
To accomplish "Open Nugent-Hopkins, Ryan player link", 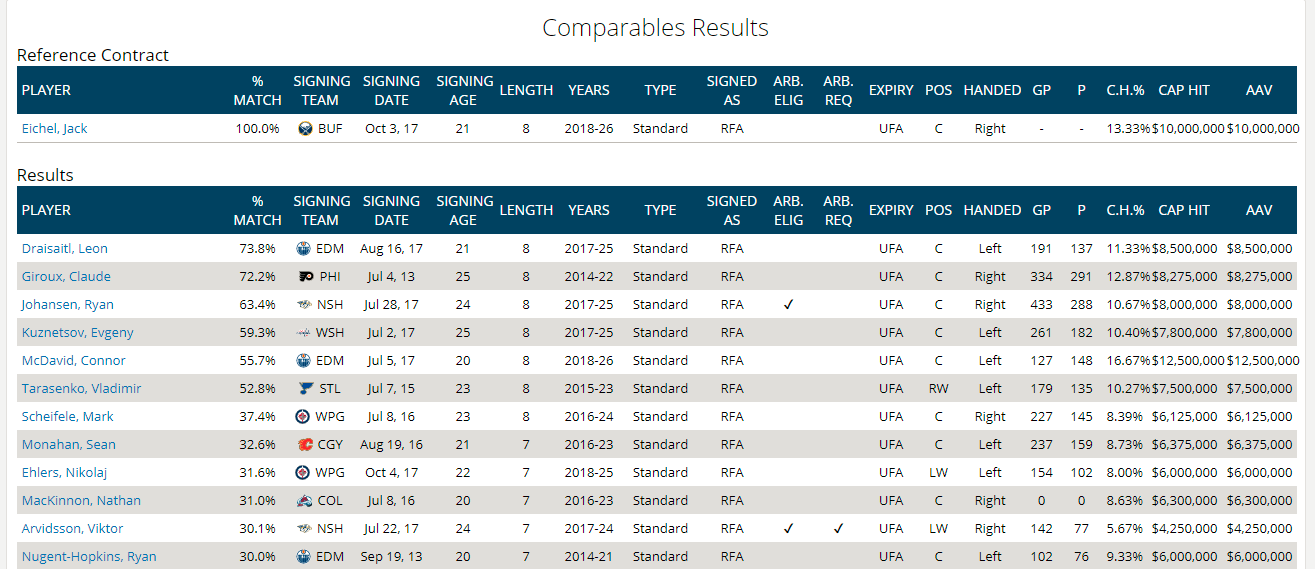I will 89,557.
